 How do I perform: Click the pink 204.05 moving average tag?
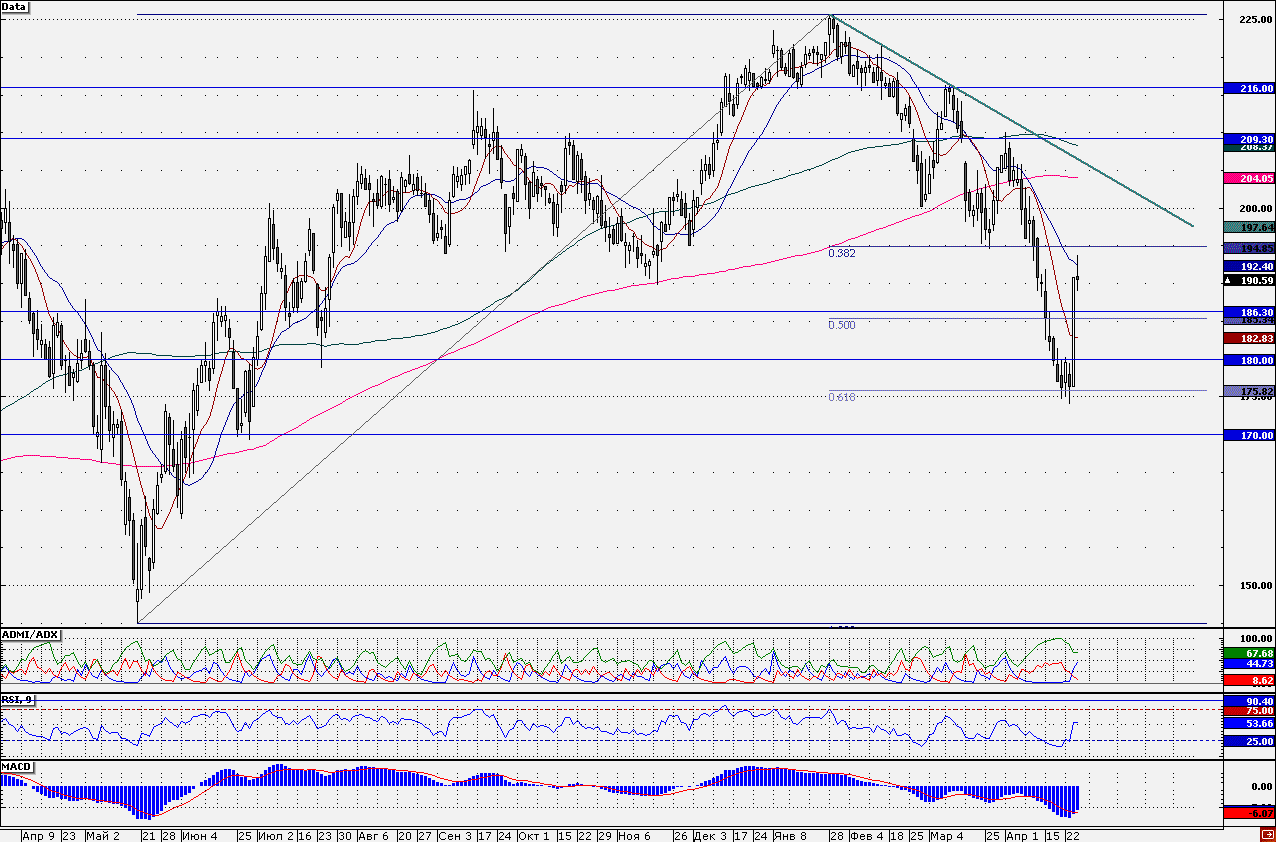click(x=1249, y=177)
